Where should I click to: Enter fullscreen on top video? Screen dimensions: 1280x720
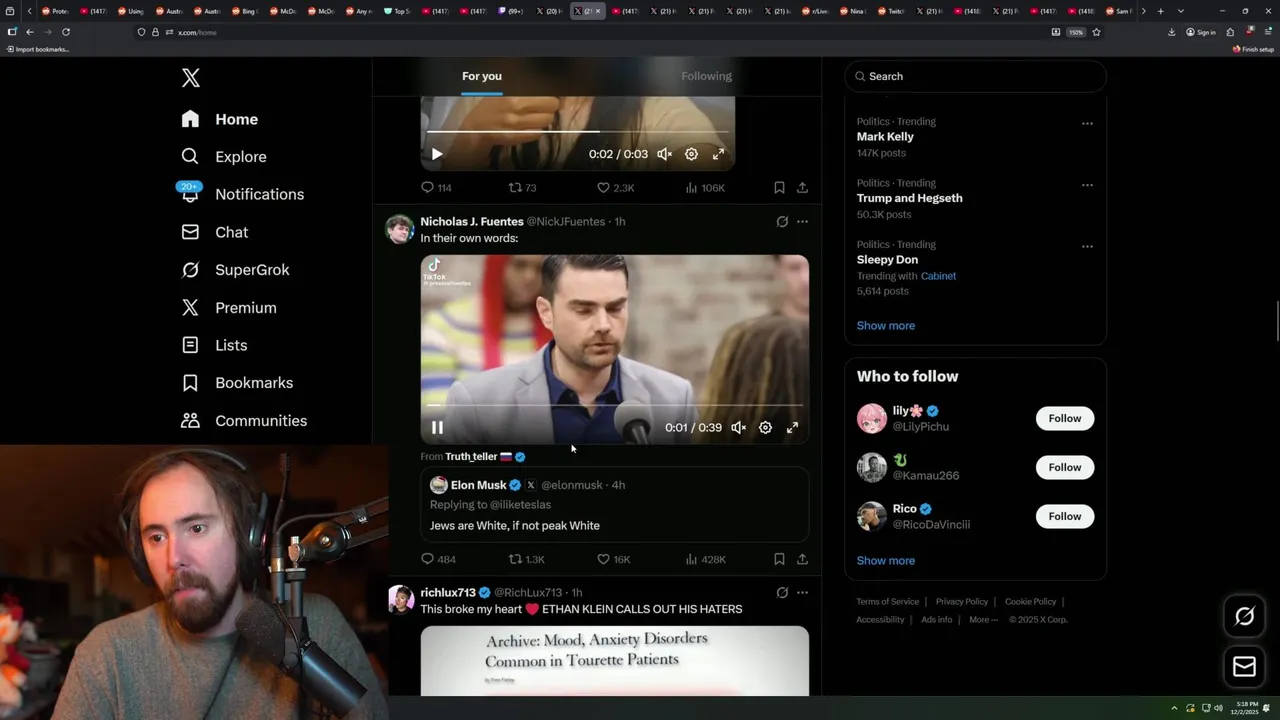tap(718, 154)
